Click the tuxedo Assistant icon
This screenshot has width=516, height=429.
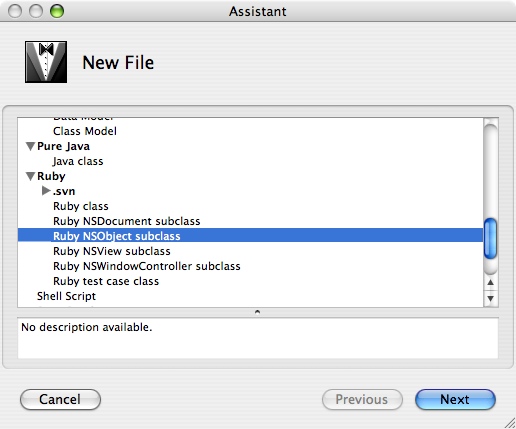[x=46, y=62]
